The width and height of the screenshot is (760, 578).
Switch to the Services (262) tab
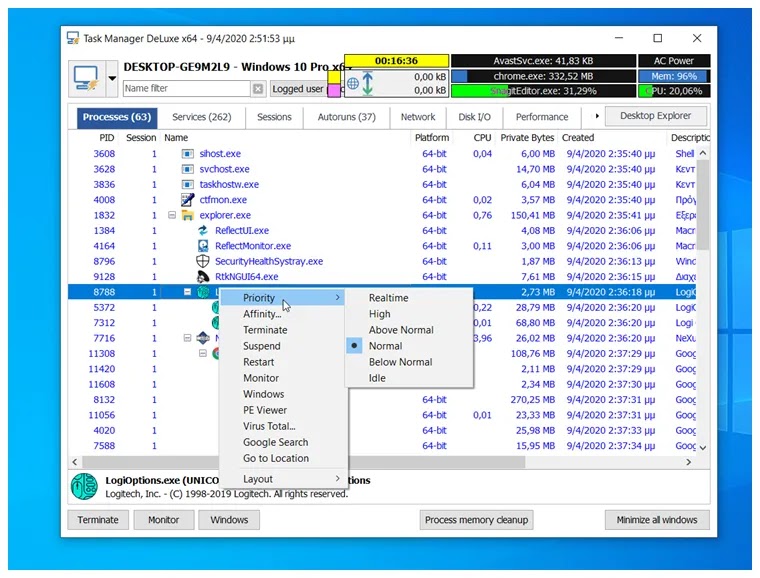coord(202,117)
